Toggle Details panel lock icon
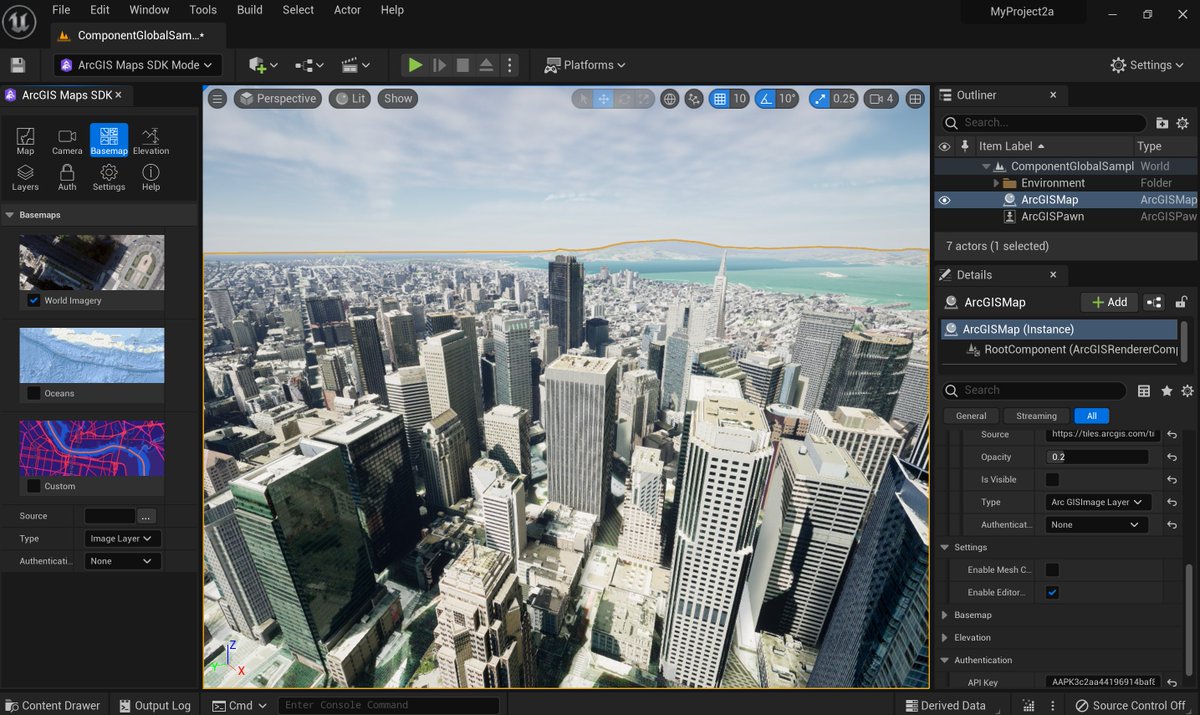The width and height of the screenshot is (1200, 715). [x=1182, y=302]
